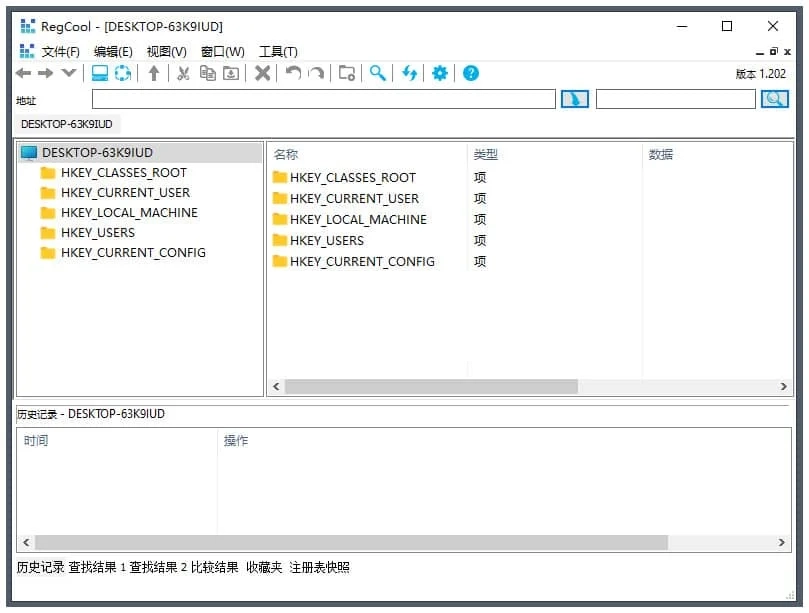Click the key list horizontal scrollbar right arrow
The width and height of the screenshot is (809, 613).
[x=784, y=386]
